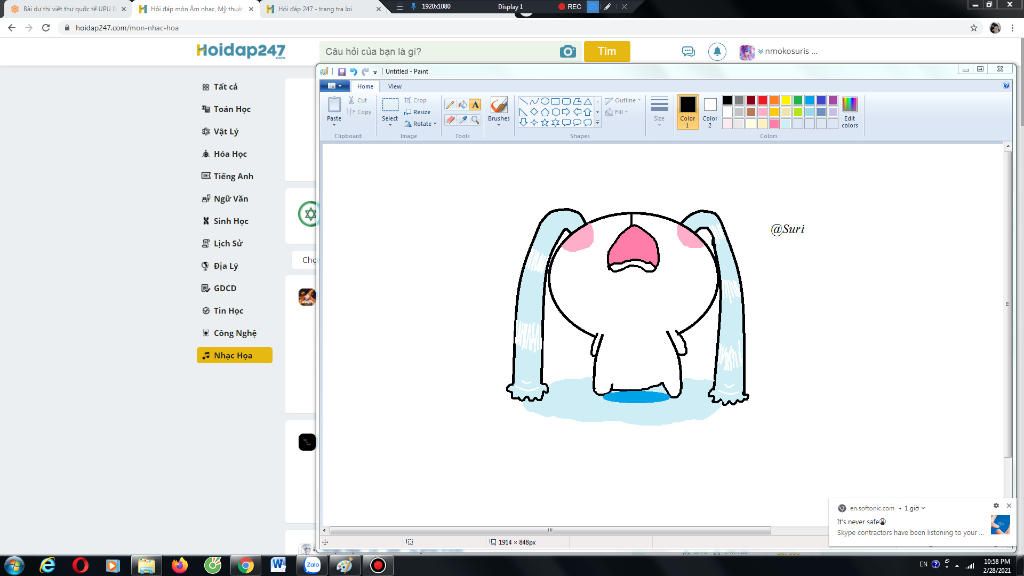Pick the red color swatch
The image size is (1024, 576).
pos(762,100)
